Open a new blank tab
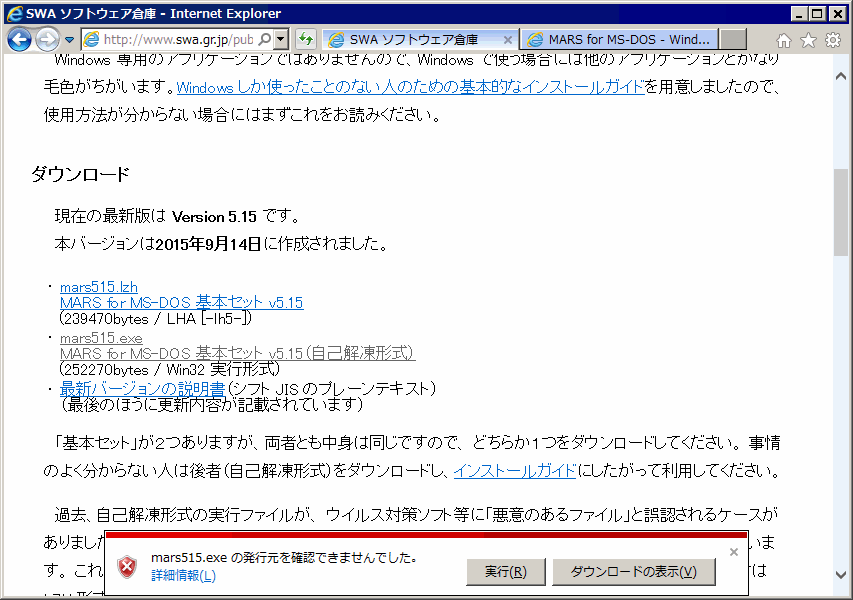Viewport: 853px width, 600px height. pyautogui.click(x=733, y=40)
